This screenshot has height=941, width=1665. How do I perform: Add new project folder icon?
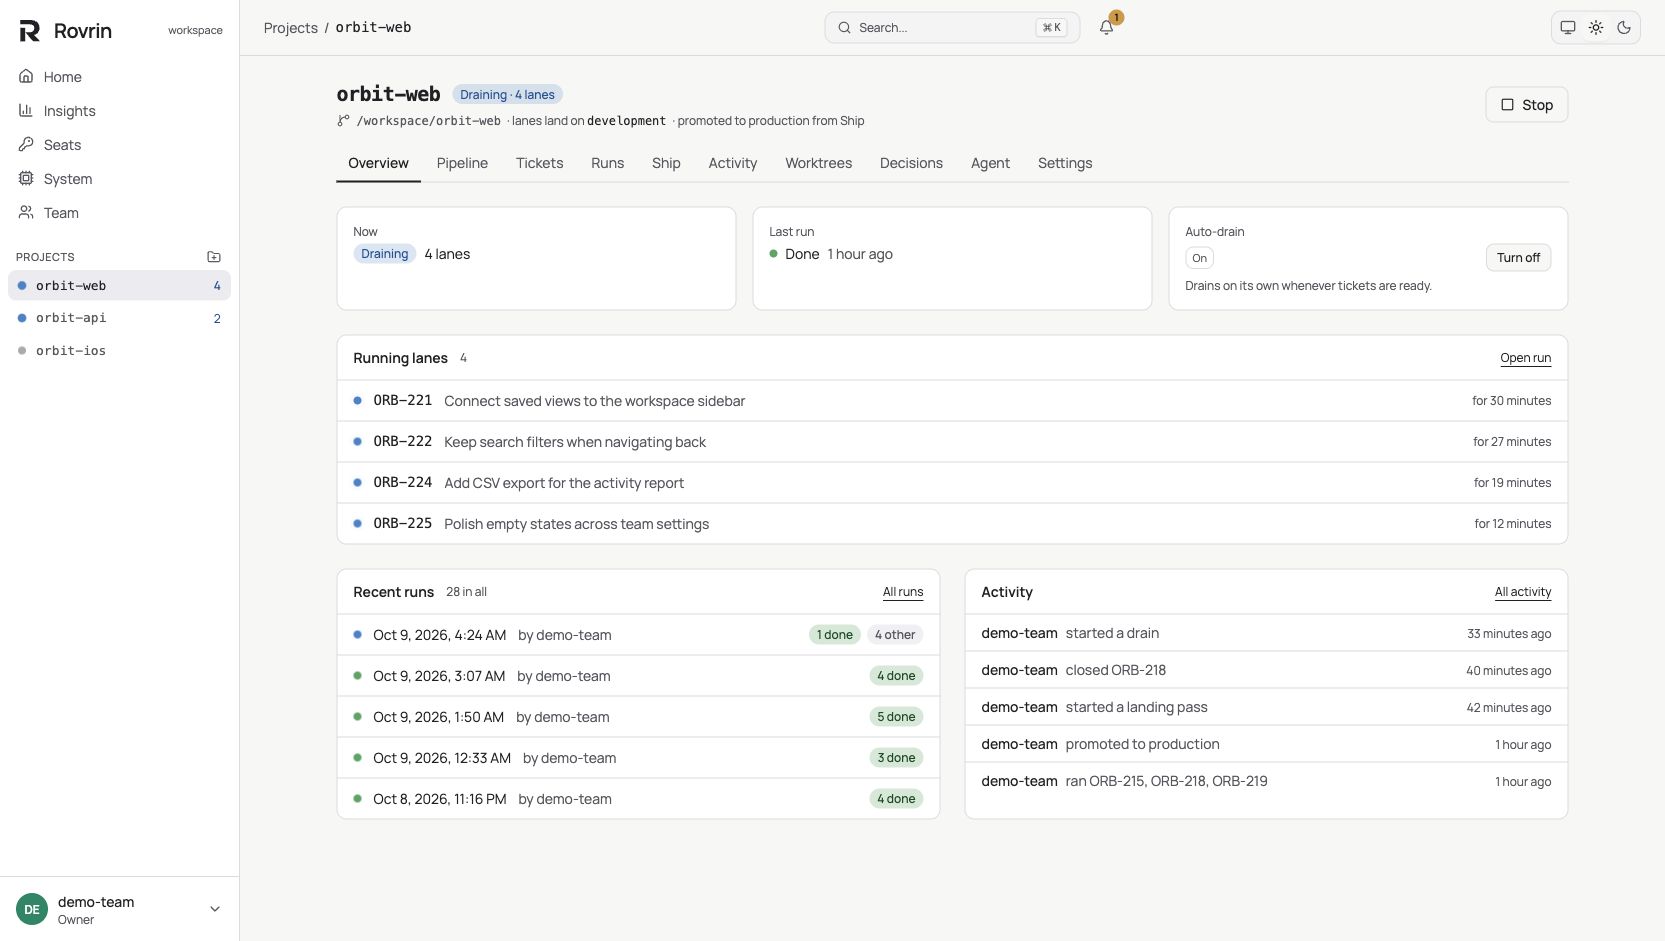(214, 257)
